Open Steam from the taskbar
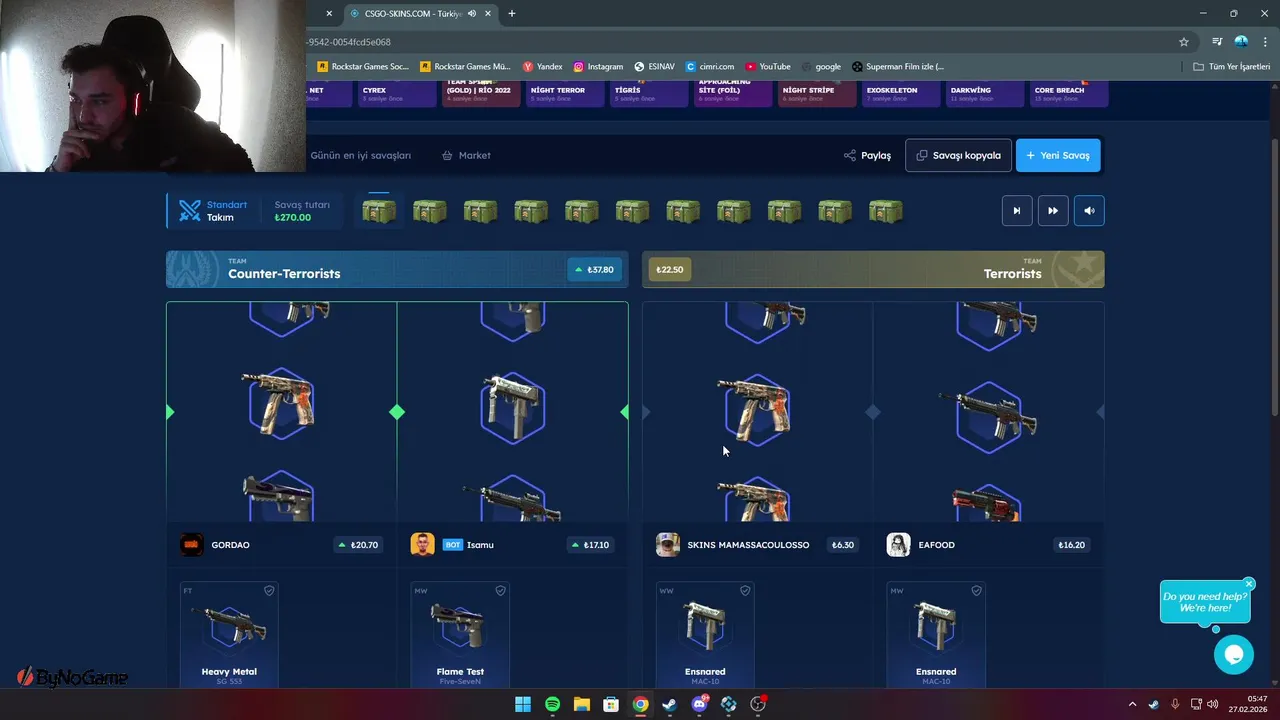Viewport: 1280px width, 720px height. (669, 704)
